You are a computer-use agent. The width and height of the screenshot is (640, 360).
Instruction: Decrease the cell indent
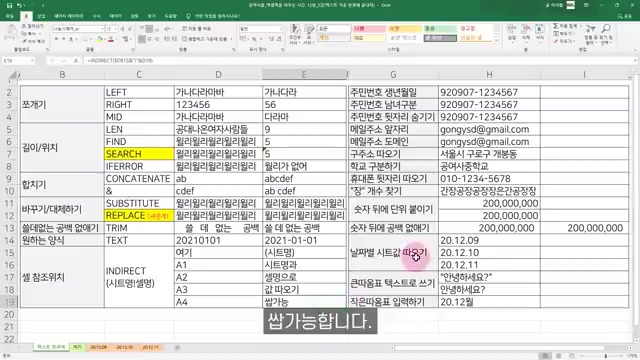[x=167, y=39]
